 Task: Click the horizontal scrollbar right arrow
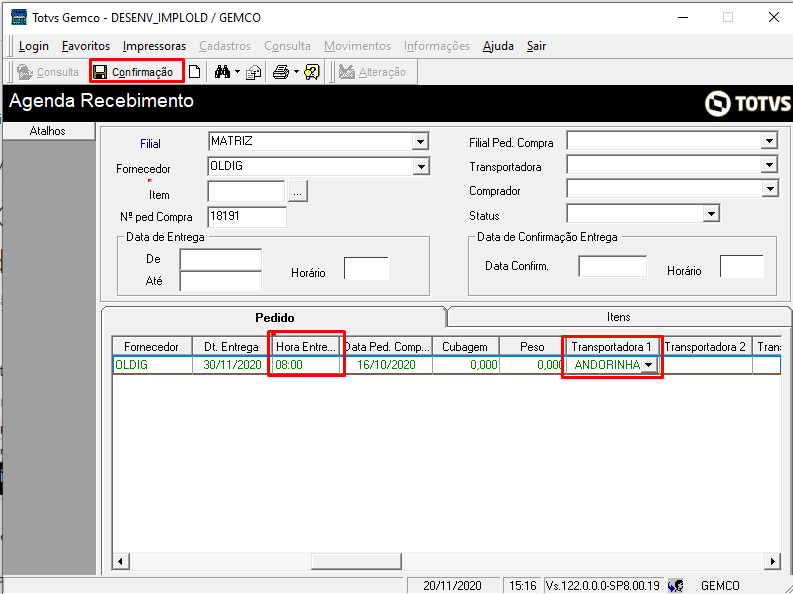(772, 561)
